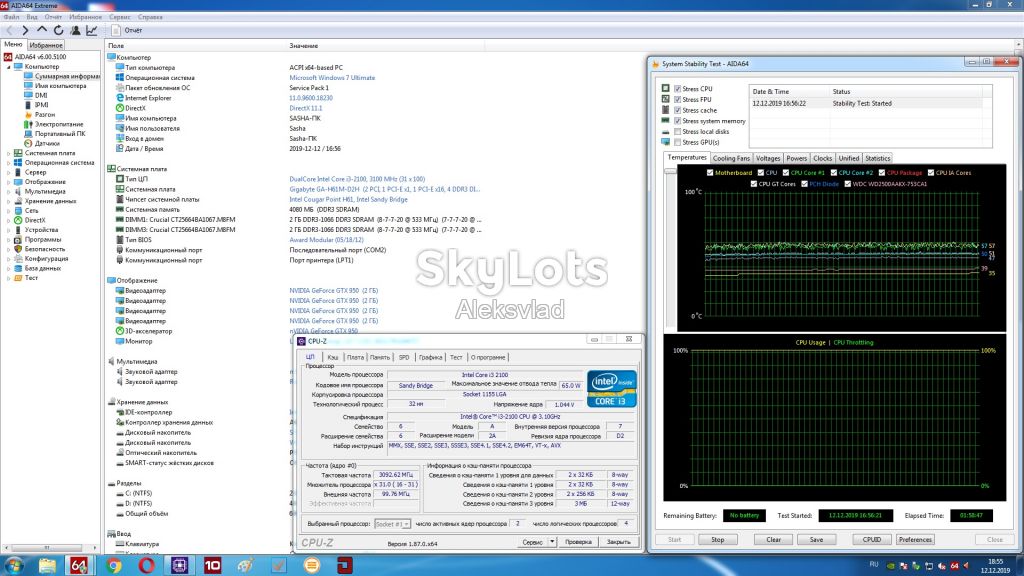
Task: Uncheck the Stress CPU checkbox
Action: click(678, 89)
